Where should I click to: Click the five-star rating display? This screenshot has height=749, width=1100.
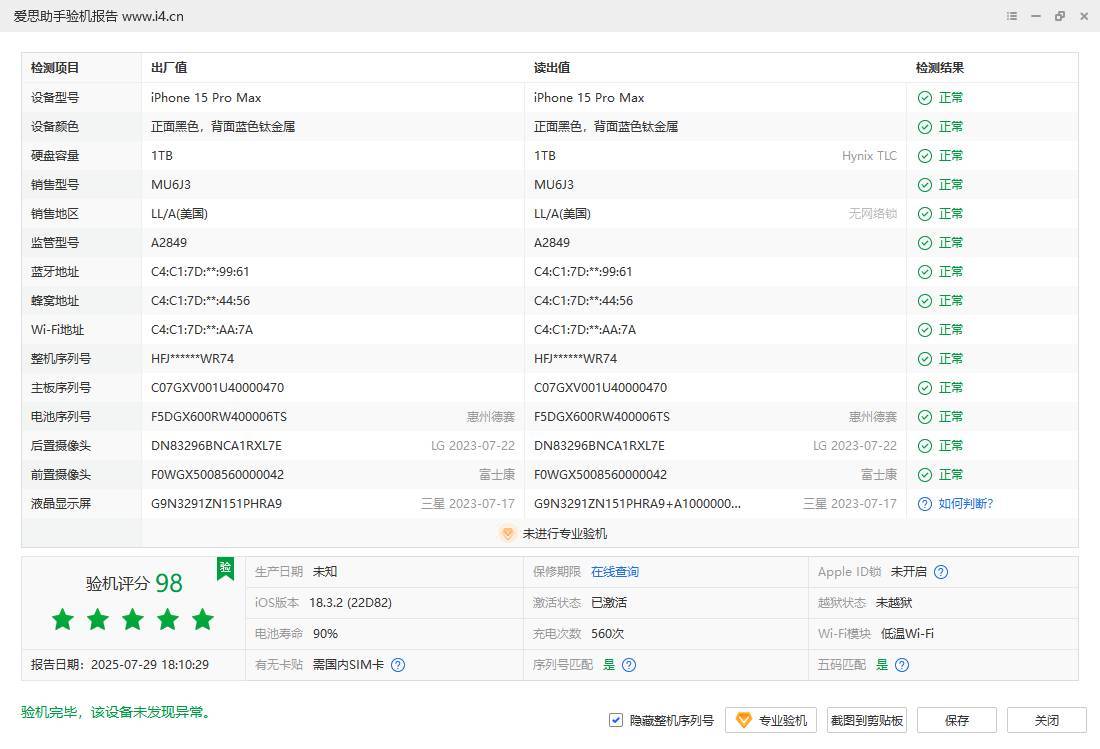click(133, 620)
